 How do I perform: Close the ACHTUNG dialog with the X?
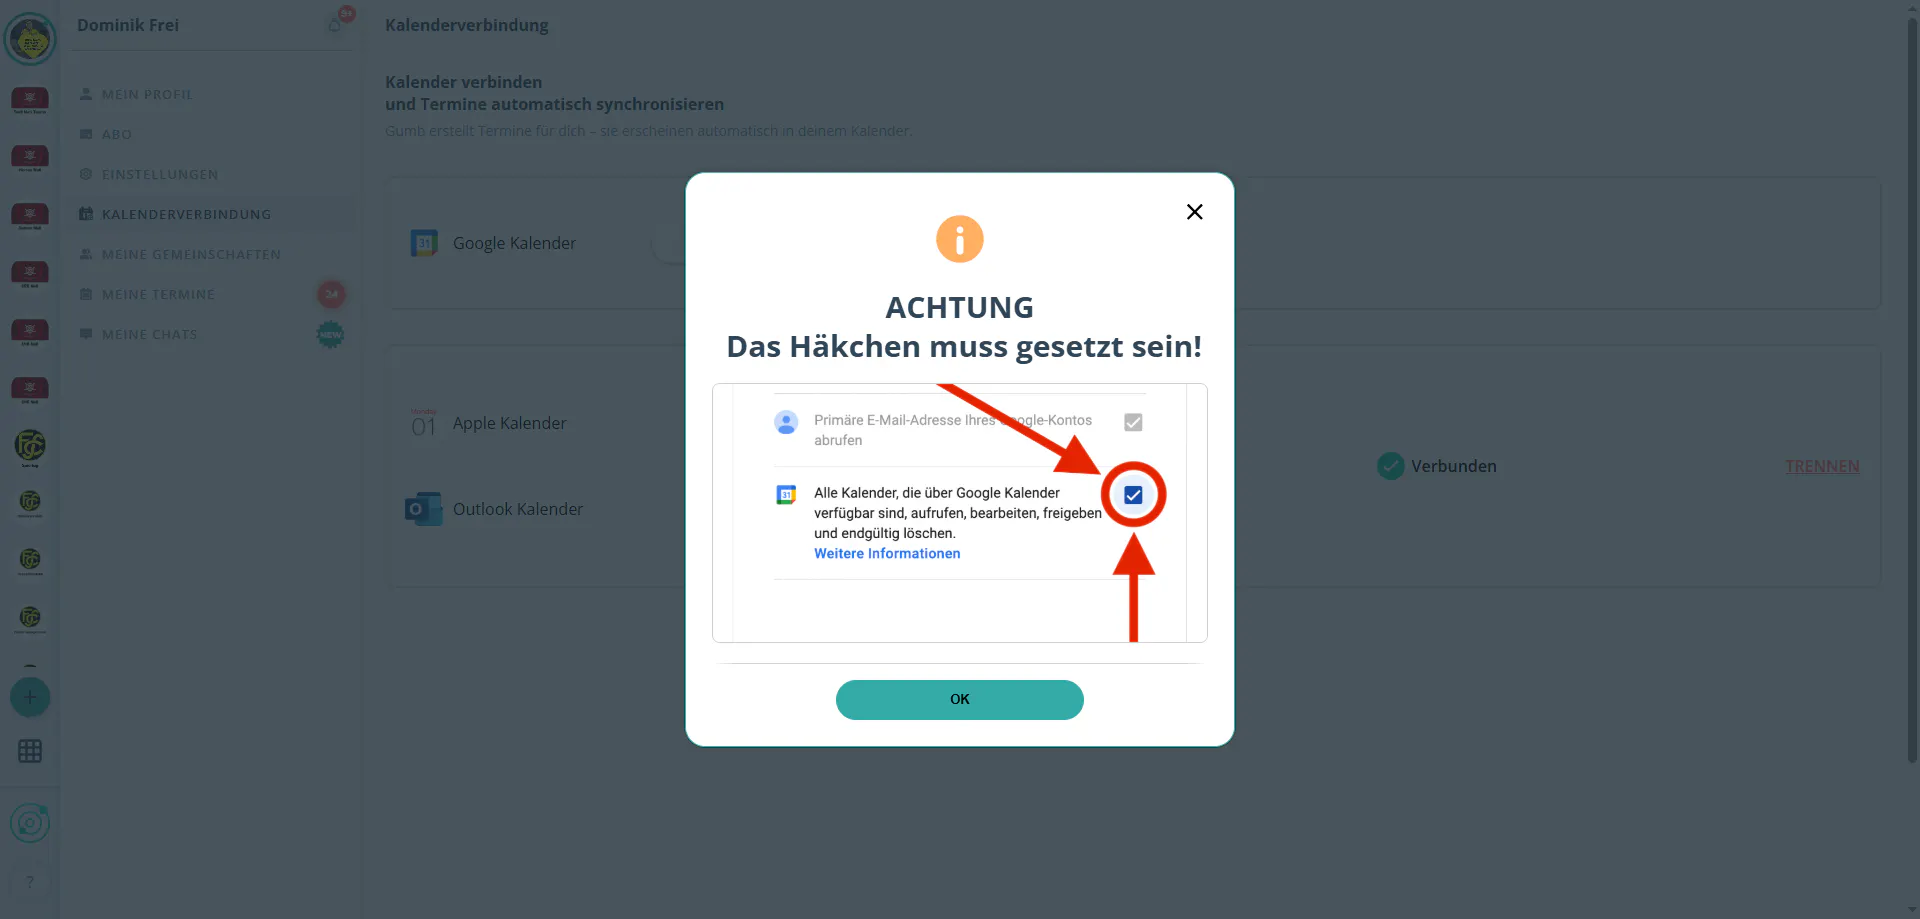[x=1194, y=212]
